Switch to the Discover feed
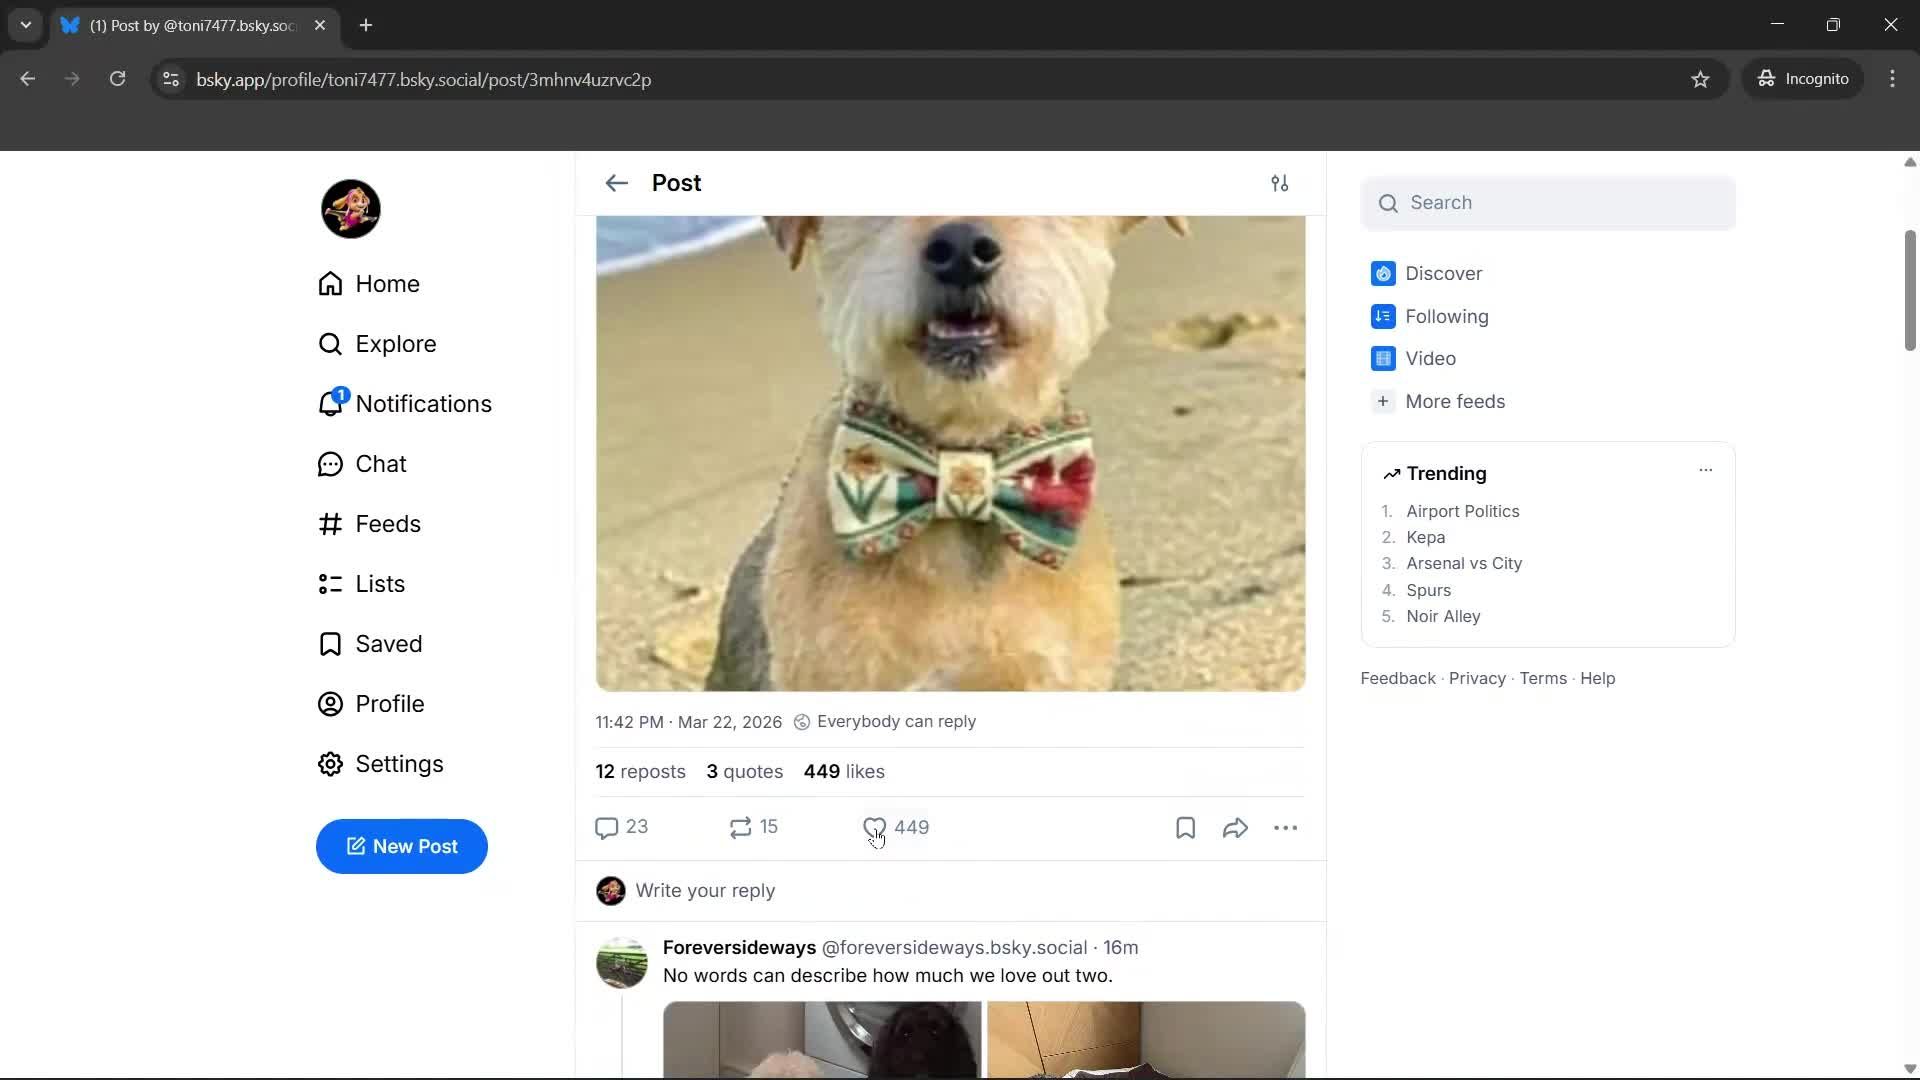The height and width of the screenshot is (1080, 1920). [x=1443, y=273]
